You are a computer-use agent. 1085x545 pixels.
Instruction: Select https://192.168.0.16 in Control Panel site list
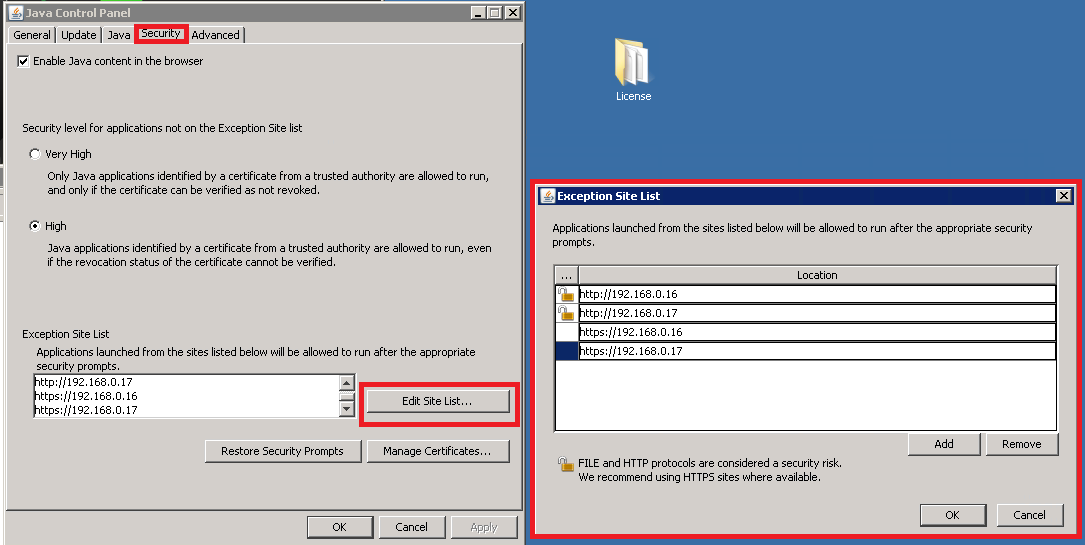tap(186, 396)
